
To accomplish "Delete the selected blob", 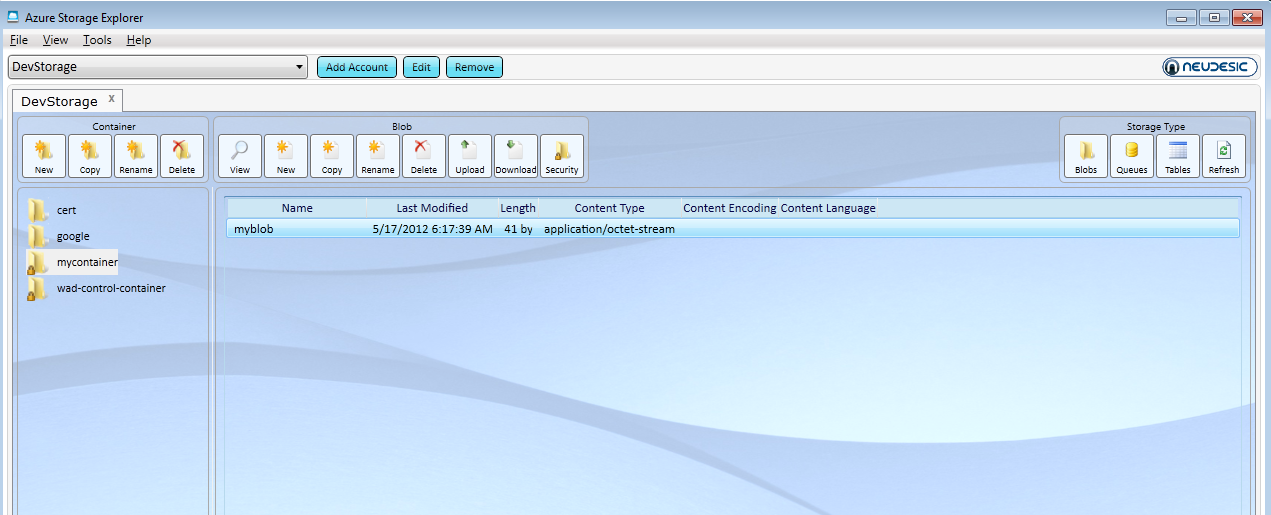I will click(x=424, y=156).
